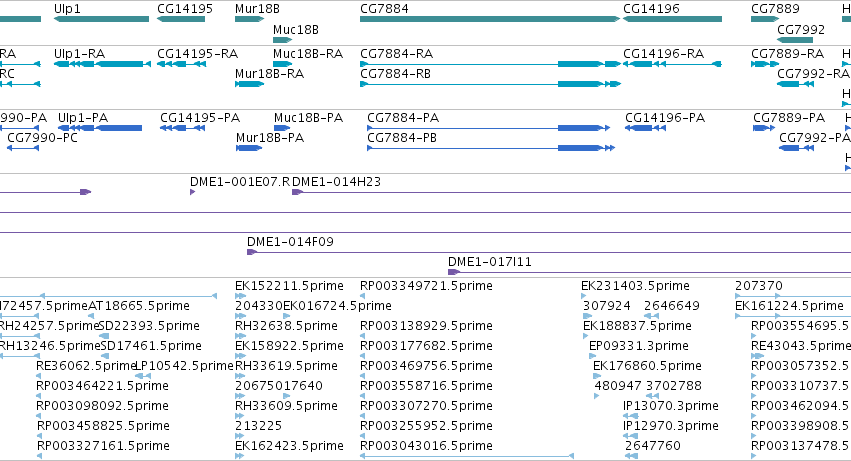Click the IP12970.3prime EST label
This screenshot has height=461, width=851.
(671, 426)
